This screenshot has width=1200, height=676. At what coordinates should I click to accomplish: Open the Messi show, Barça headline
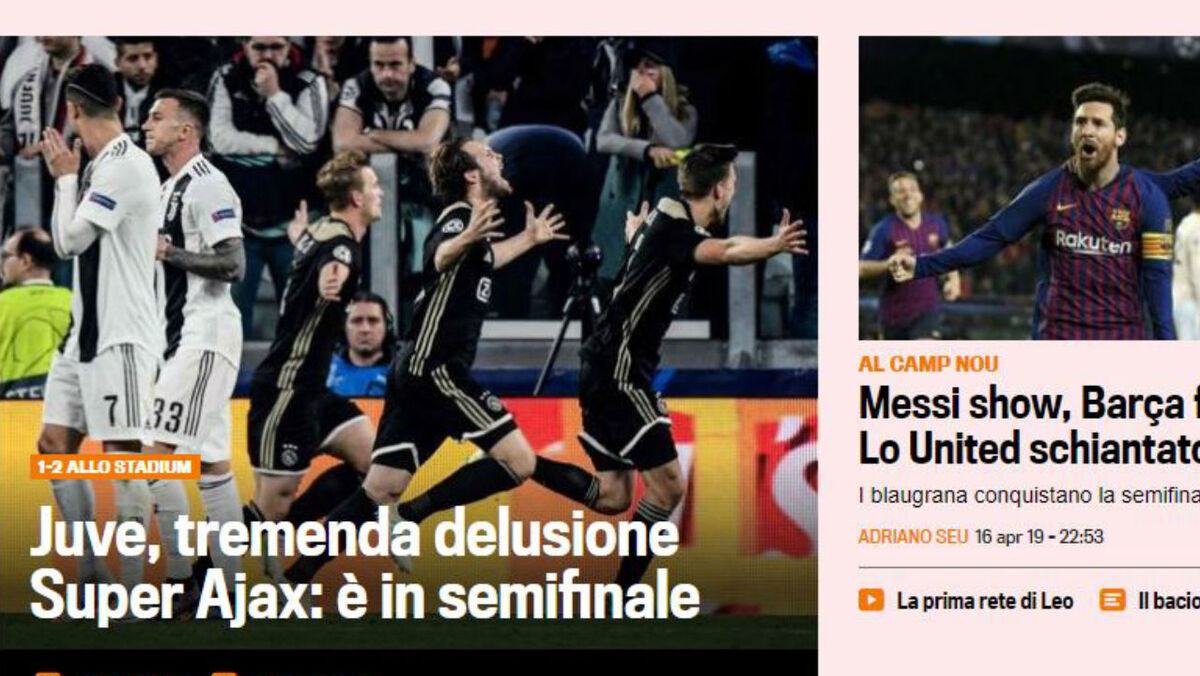click(x=1029, y=404)
